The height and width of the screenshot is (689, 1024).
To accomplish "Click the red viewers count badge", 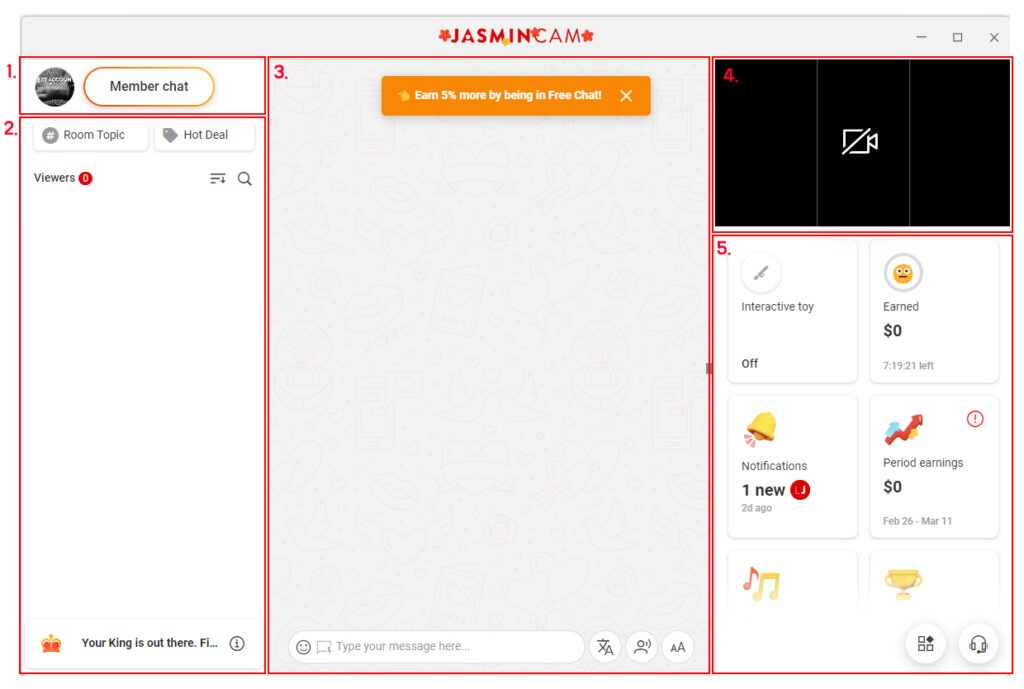I will (86, 178).
